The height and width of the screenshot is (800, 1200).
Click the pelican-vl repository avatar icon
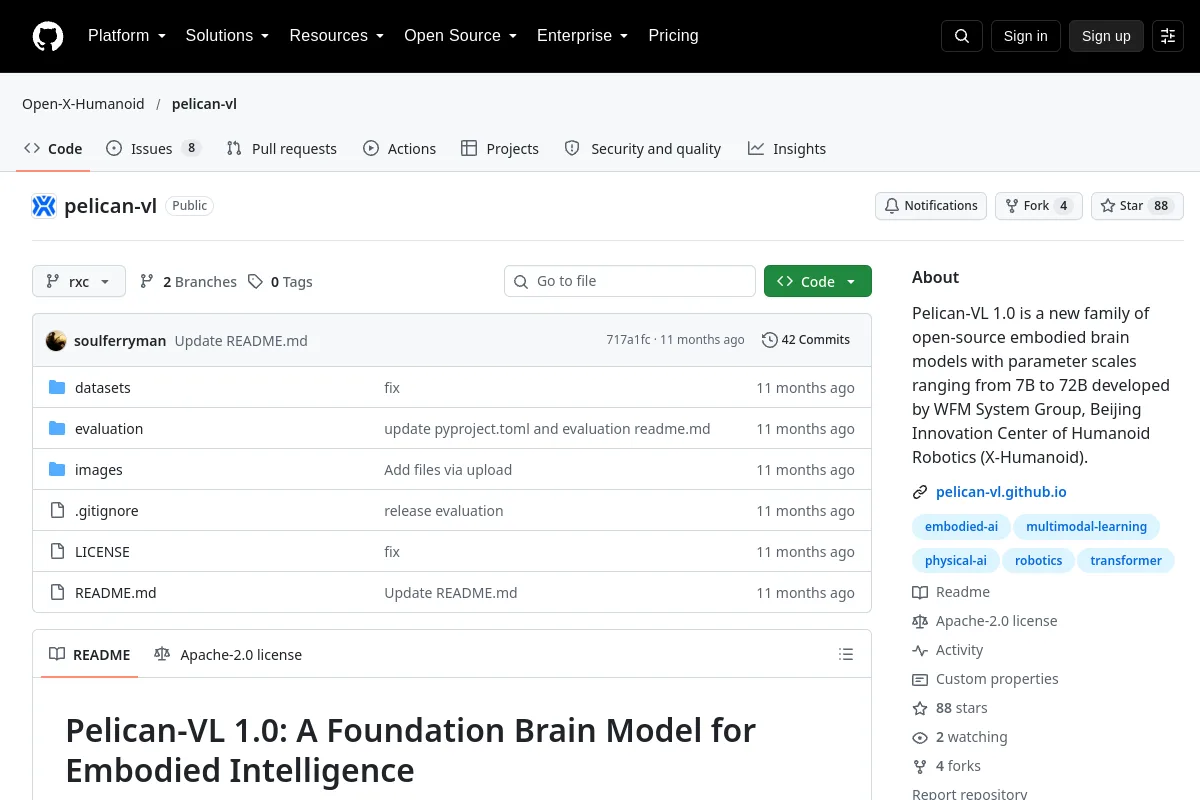pyautogui.click(x=44, y=206)
